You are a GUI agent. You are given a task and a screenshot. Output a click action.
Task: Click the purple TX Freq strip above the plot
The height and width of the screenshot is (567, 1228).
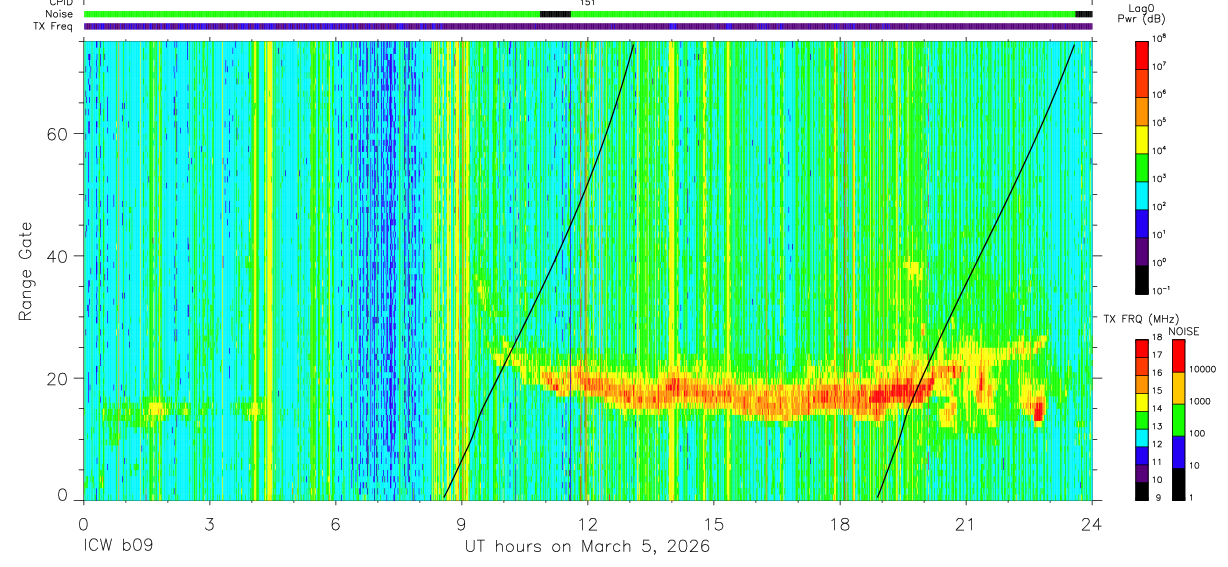[x=587, y=26]
